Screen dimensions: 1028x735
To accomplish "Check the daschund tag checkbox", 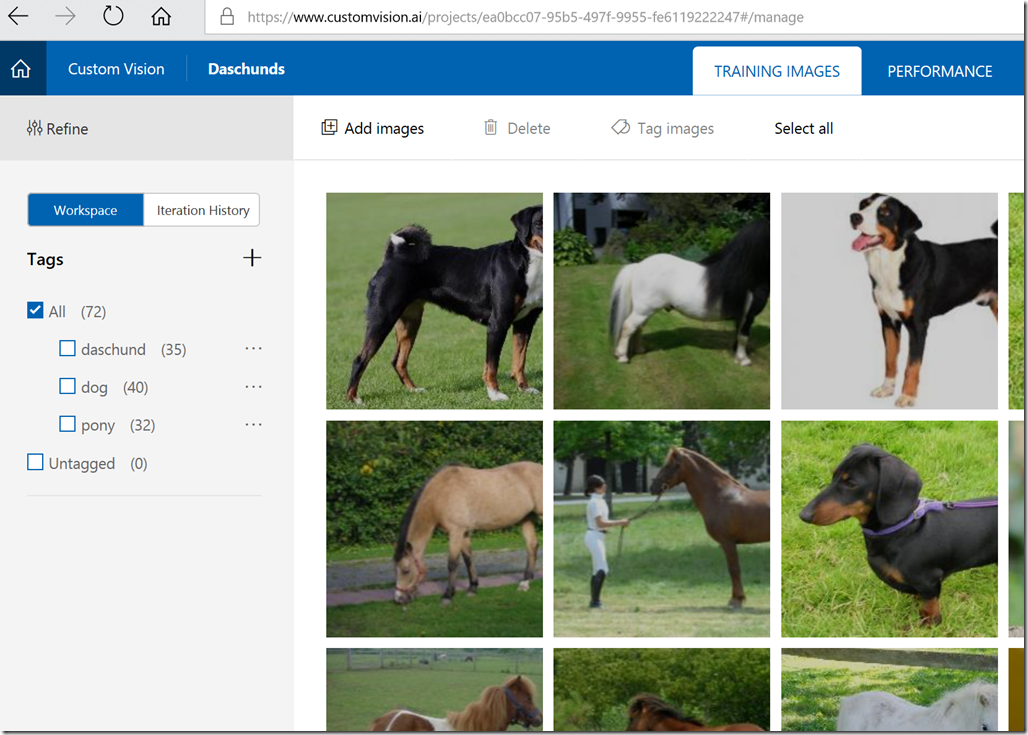I will point(68,348).
